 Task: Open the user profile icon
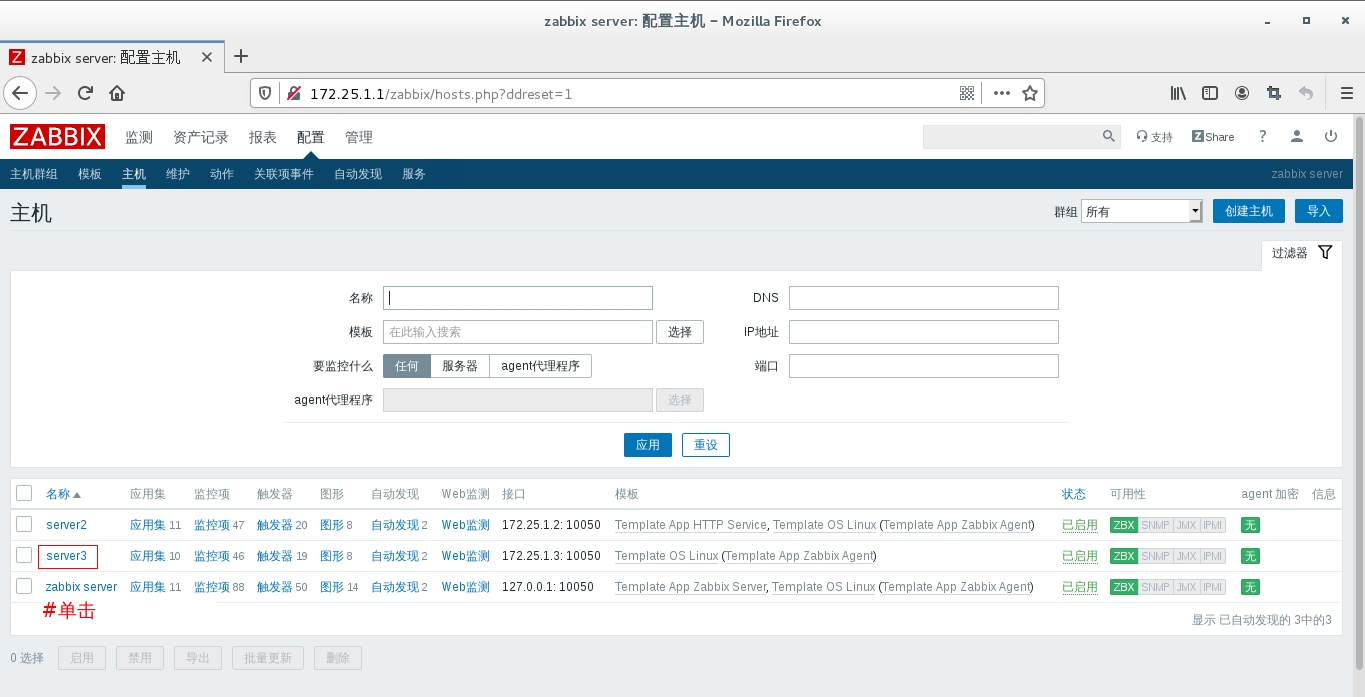click(x=1296, y=136)
